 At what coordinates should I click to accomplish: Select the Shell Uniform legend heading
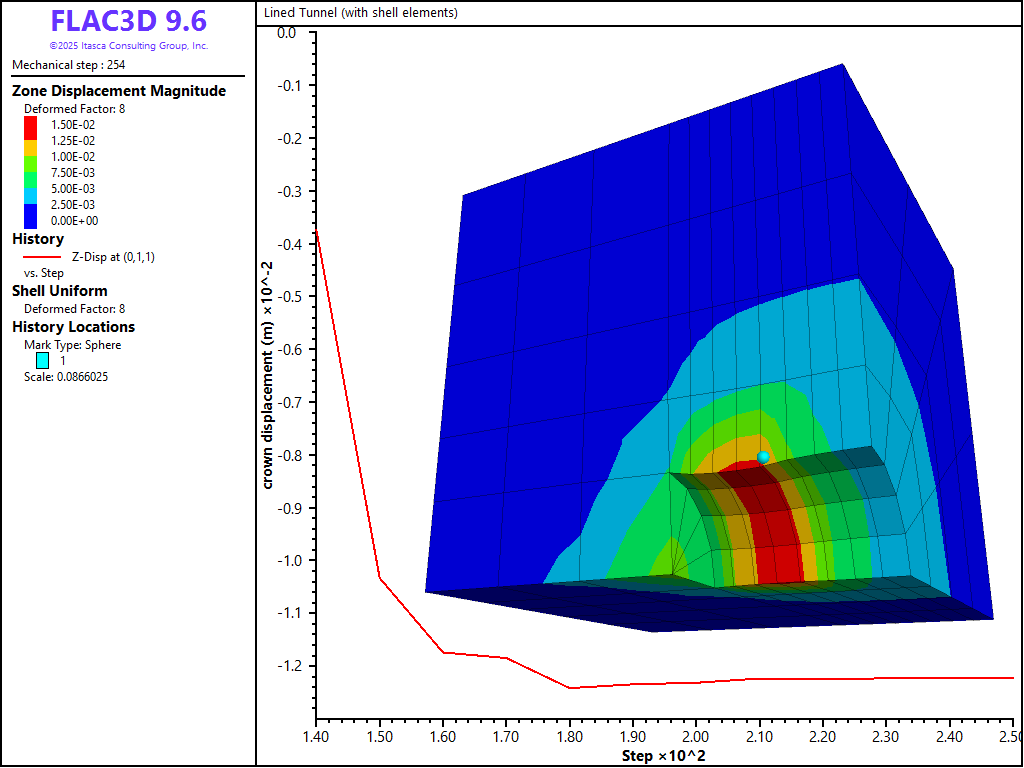60,291
